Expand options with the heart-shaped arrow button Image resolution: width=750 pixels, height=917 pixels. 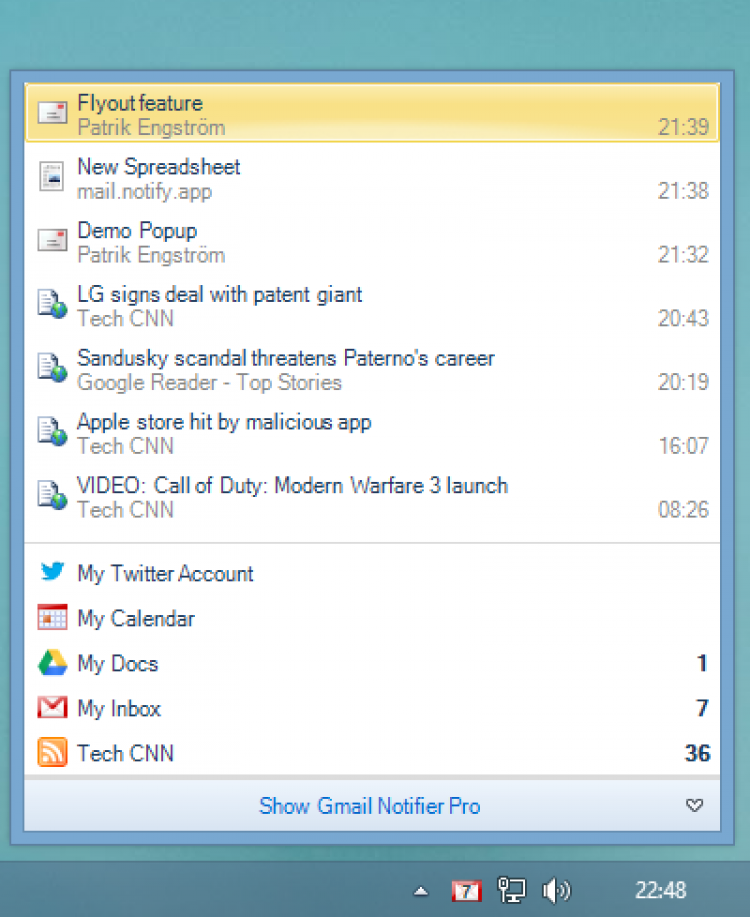pos(695,806)
